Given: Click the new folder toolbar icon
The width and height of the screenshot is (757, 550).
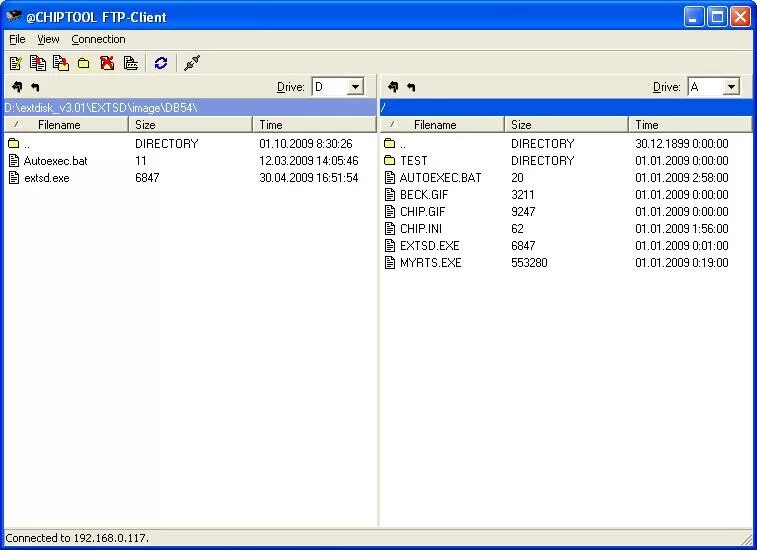Looking at the screenshot, I should (84, 63).
